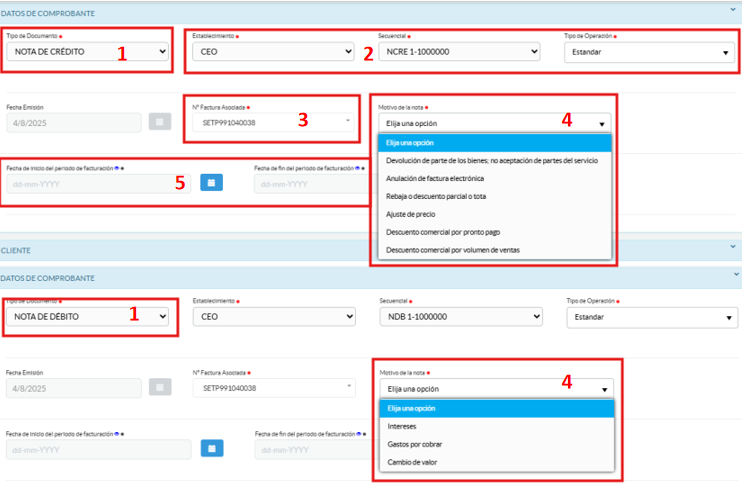Viewport: 745px width, 486px height.
Task: Open the NOTA DE DÉBITO document type dropdown
Action: coord(88,316)
